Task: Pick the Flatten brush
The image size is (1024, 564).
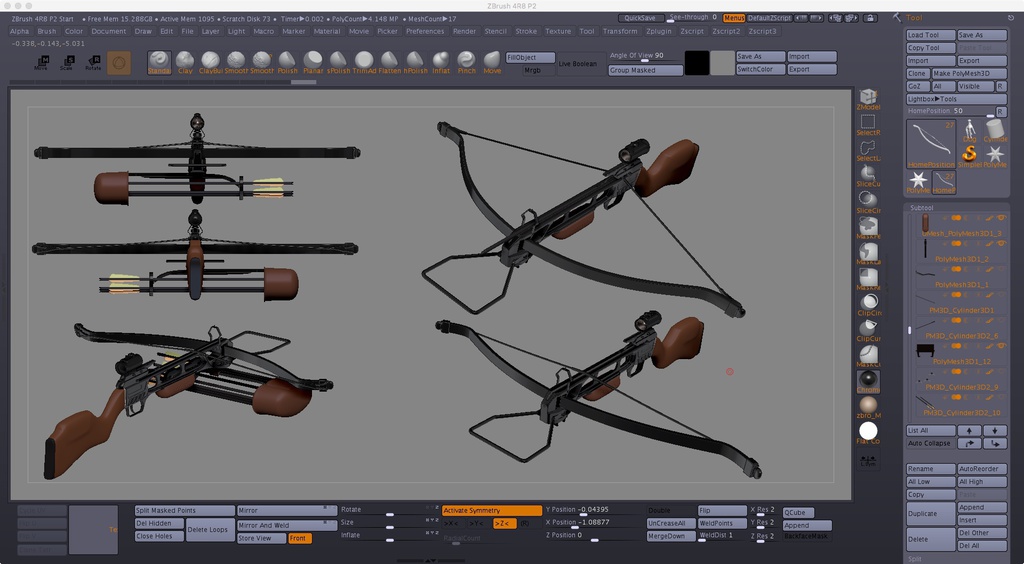Action: click(389, 62)
